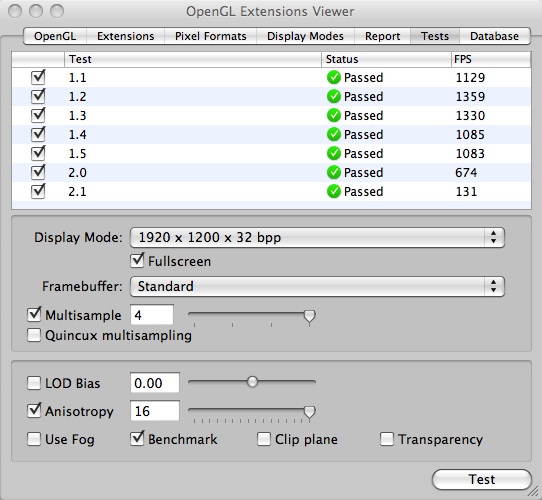Enable the LOD Bias checkbox

[x=34, y=383]
